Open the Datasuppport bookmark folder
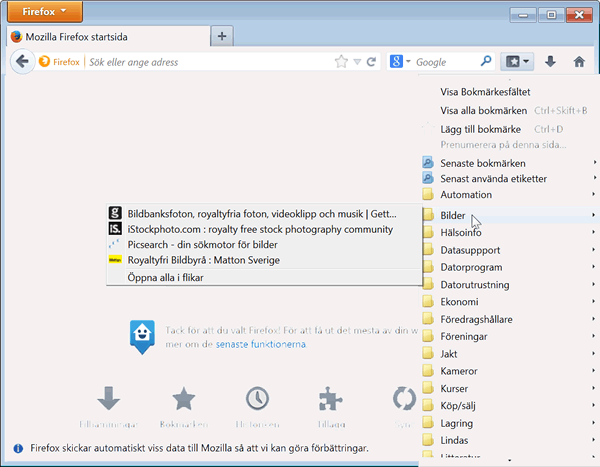 pos(509,250)
